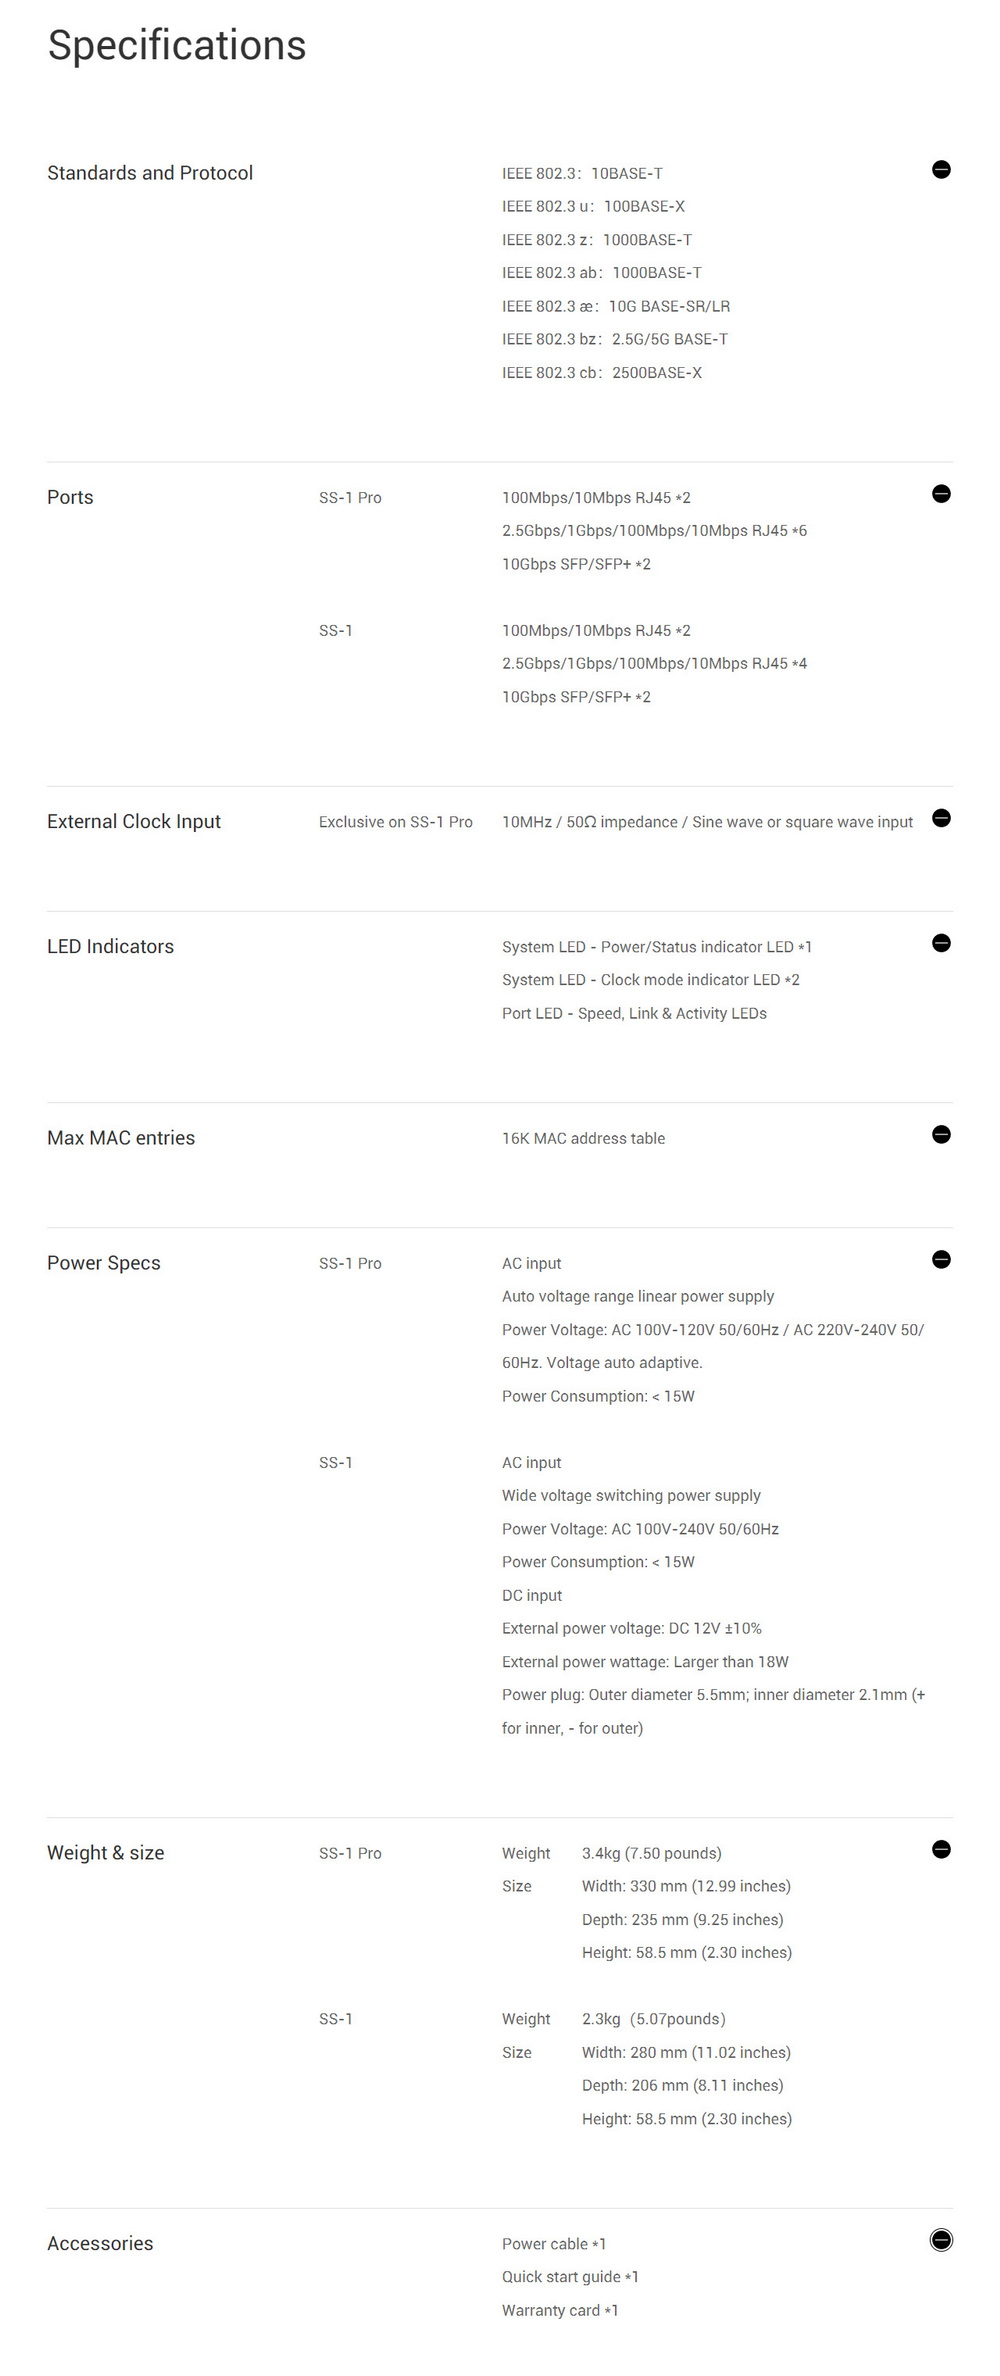Click the Standards and Protocol heading
The image size is (1000, 2376).
tap(150, 173)
